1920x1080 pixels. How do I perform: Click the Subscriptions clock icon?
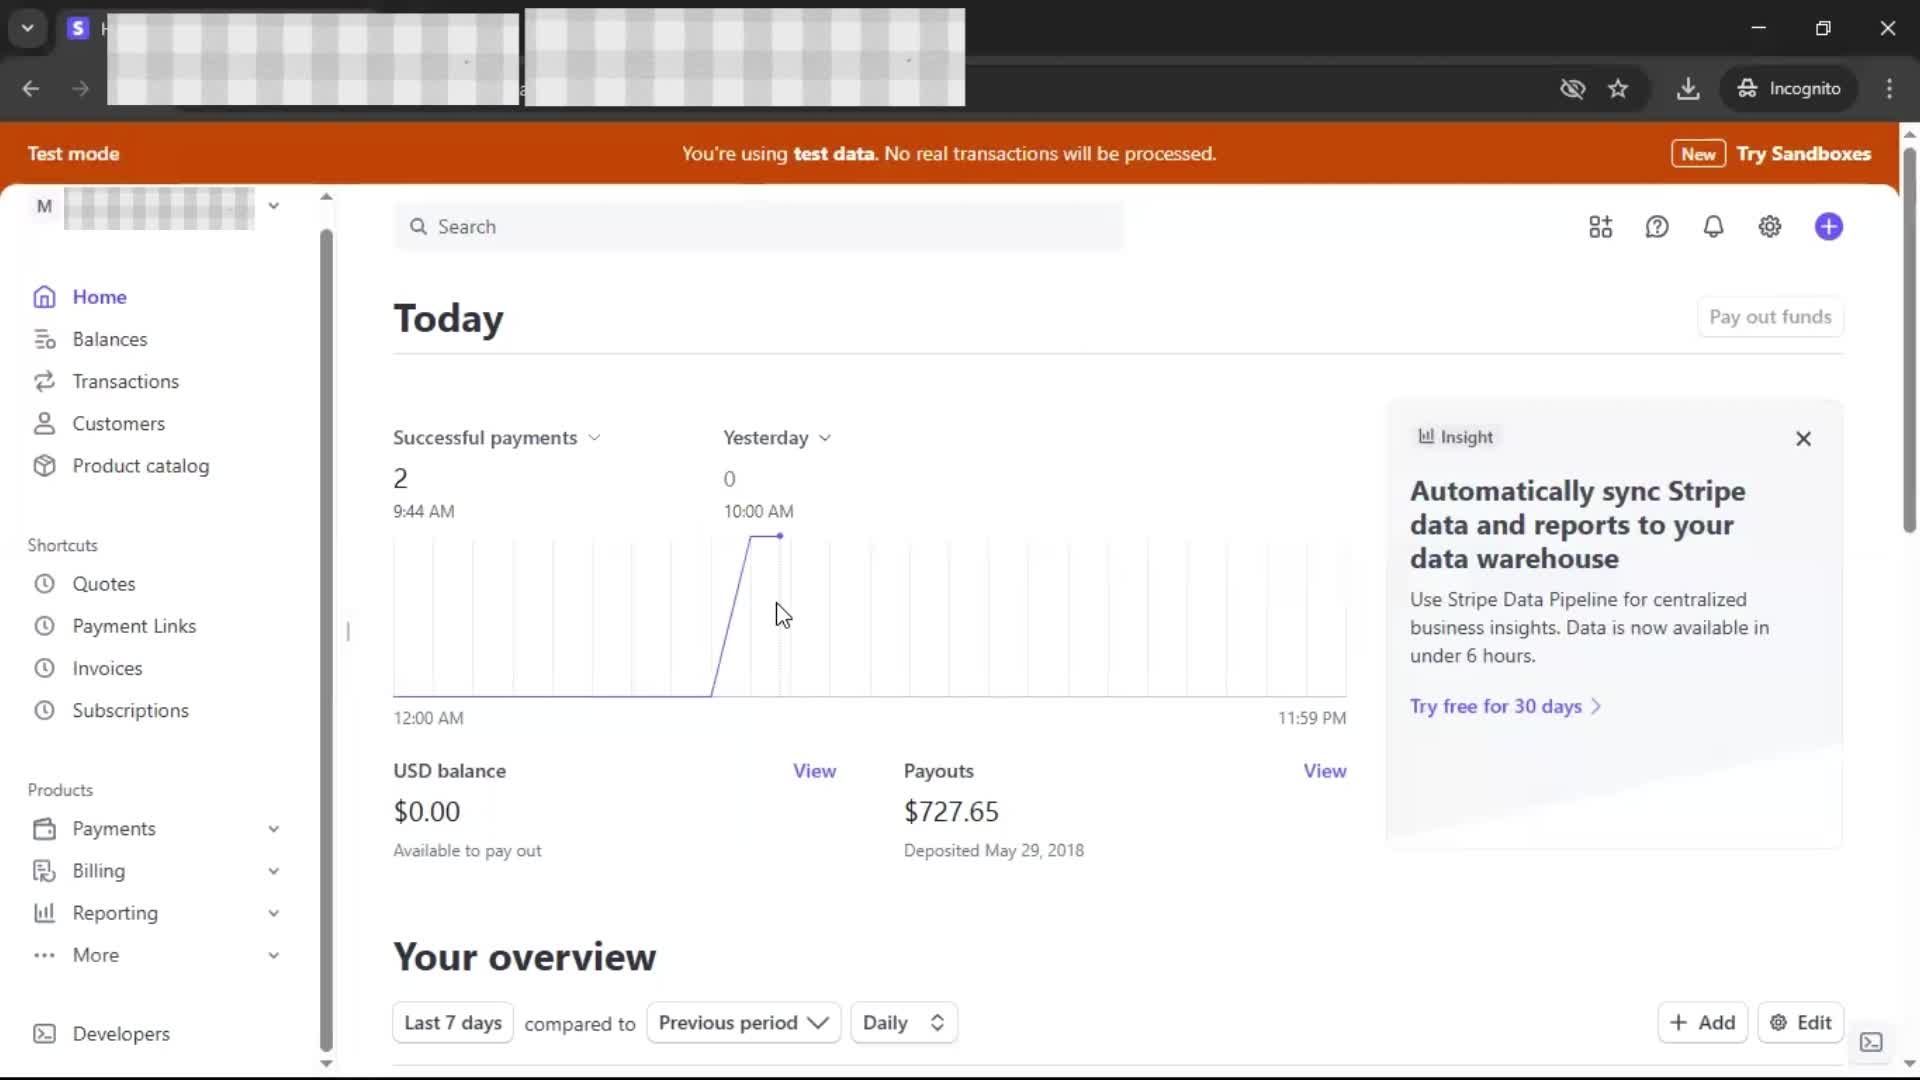click(x=44, y=710)
